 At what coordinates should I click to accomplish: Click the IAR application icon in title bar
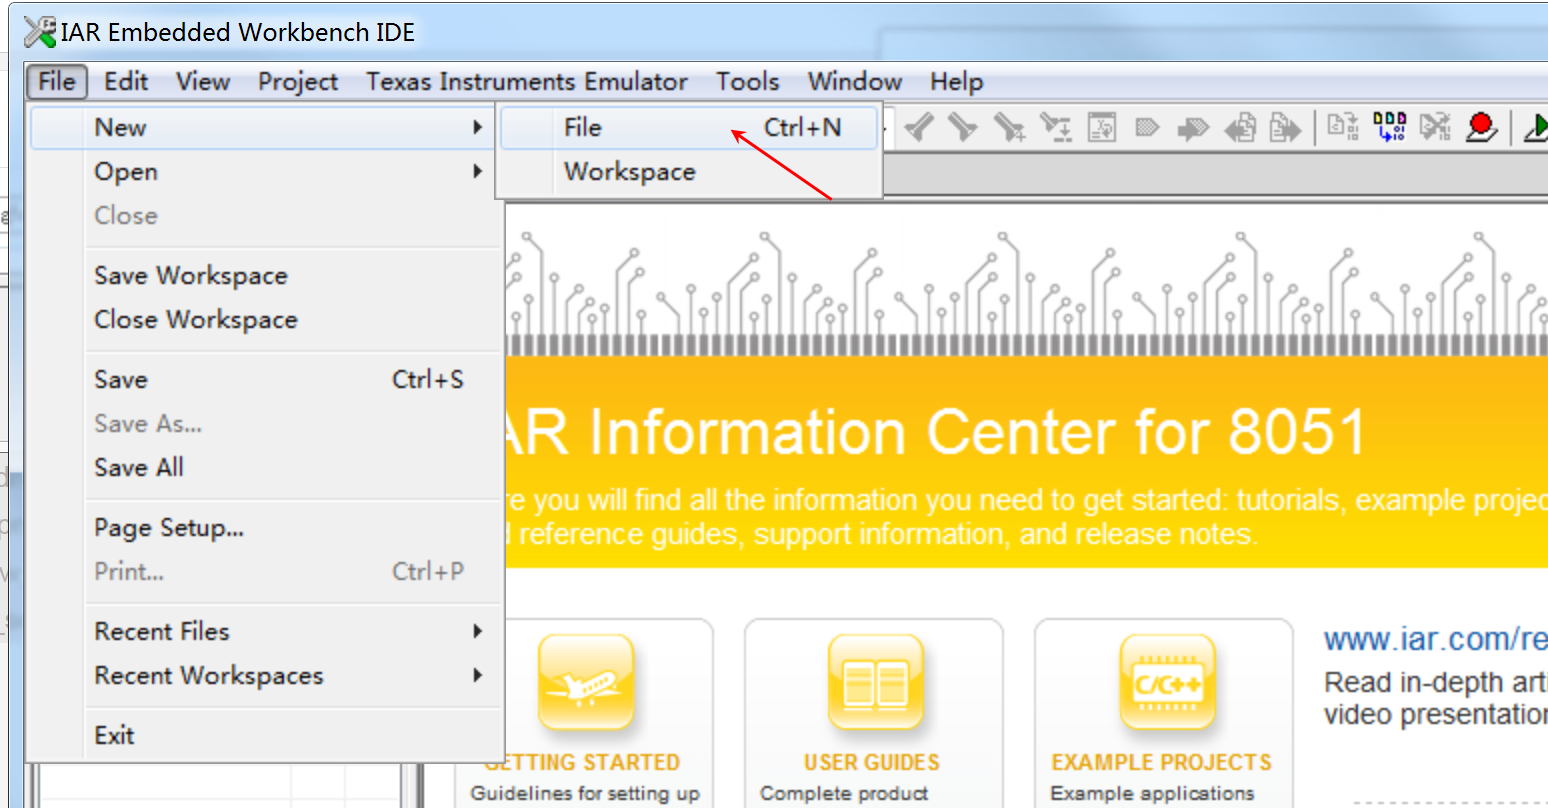tap(40, 32)
